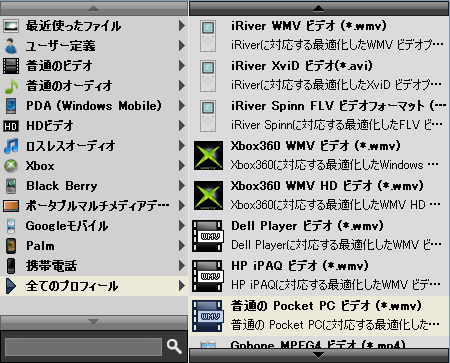Click the ロスレスオーディオ blue note icon

11,146
